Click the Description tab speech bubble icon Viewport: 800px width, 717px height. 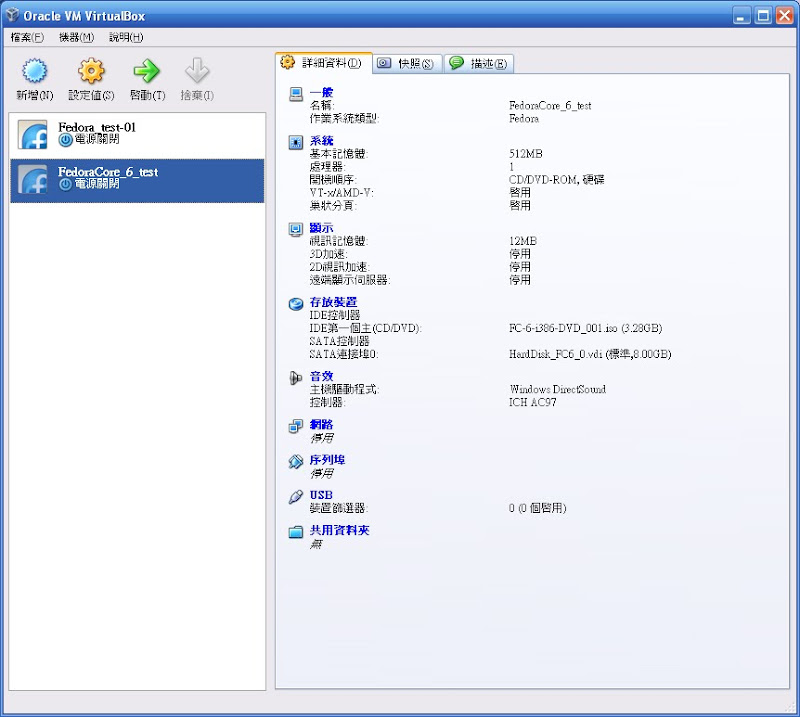pyautogui.click(x=456, y=62)
